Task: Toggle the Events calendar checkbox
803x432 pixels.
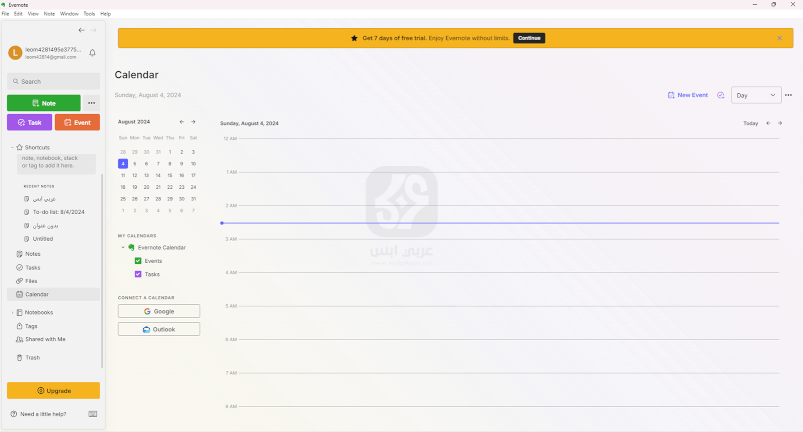Action: (x=138, y=261)
